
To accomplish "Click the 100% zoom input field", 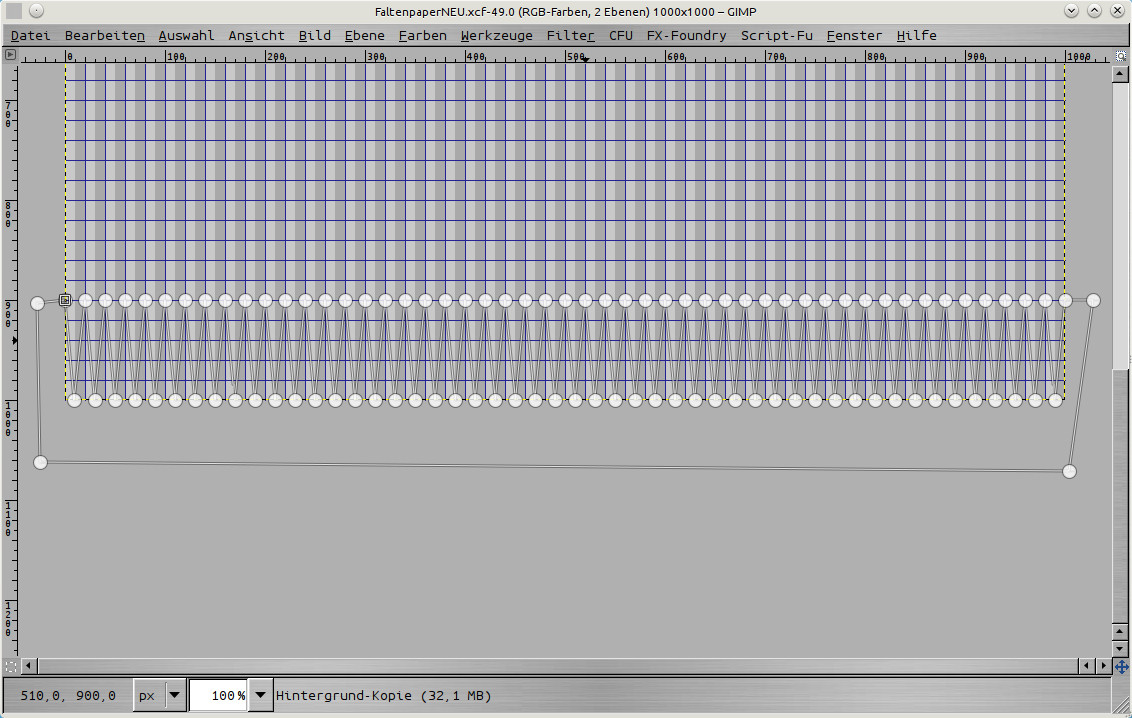I will tap(218, 695).
